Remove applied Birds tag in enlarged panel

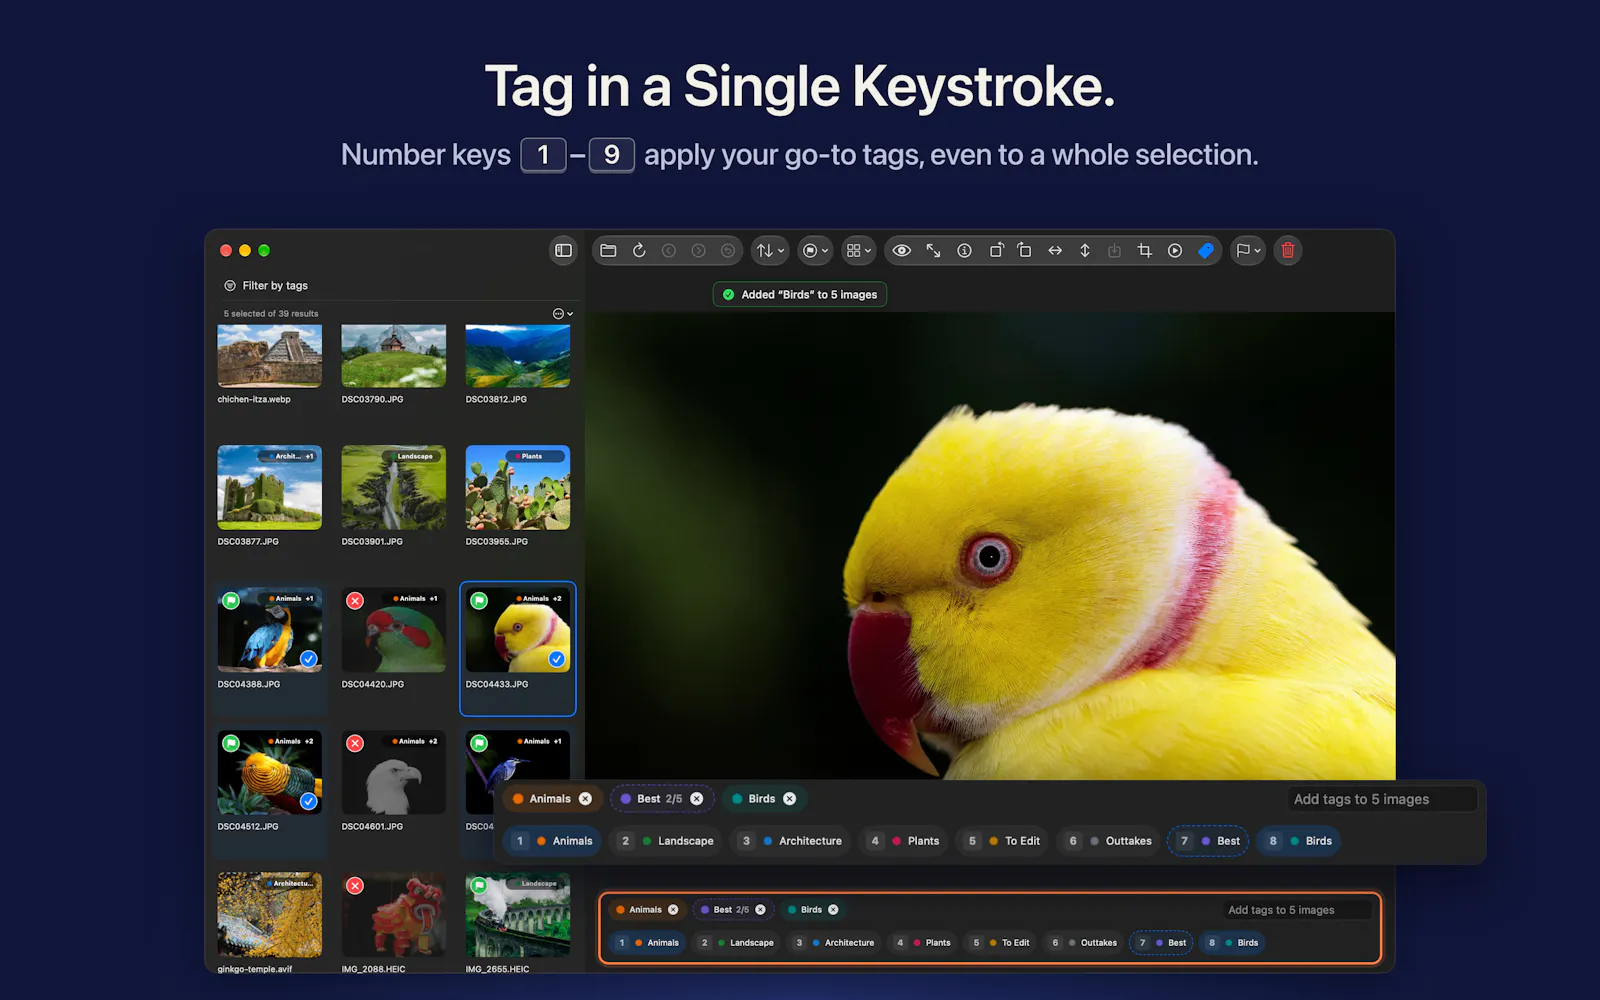coord(790,799)
